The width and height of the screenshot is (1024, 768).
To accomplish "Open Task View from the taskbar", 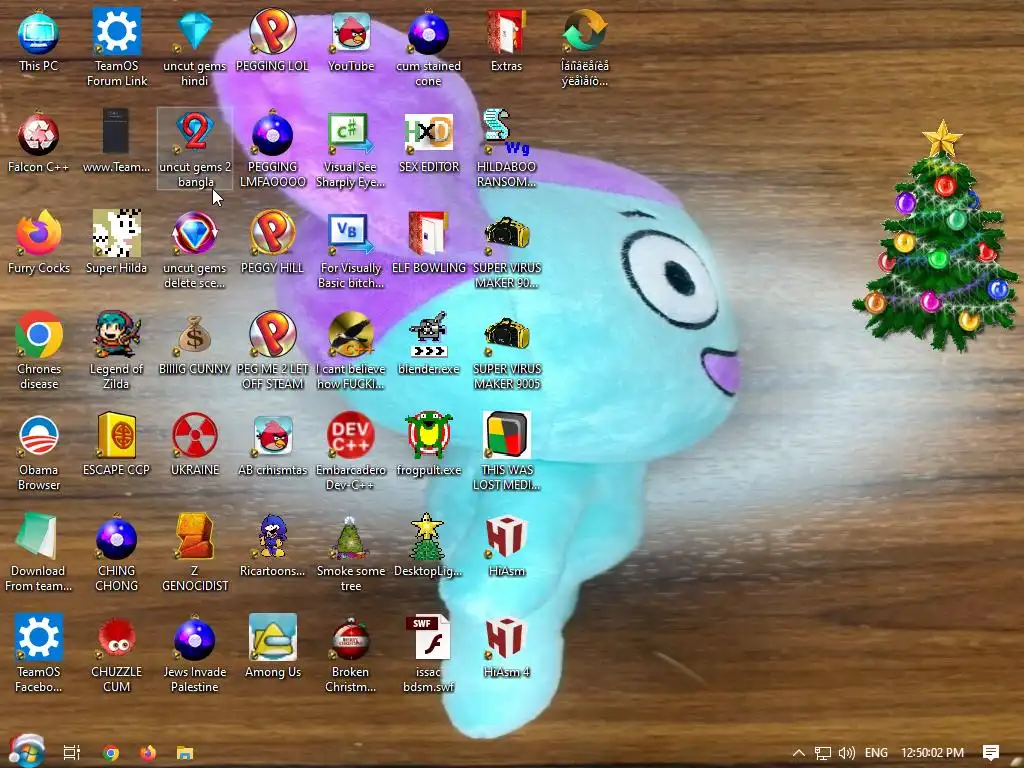I will [x=72, y=753].
